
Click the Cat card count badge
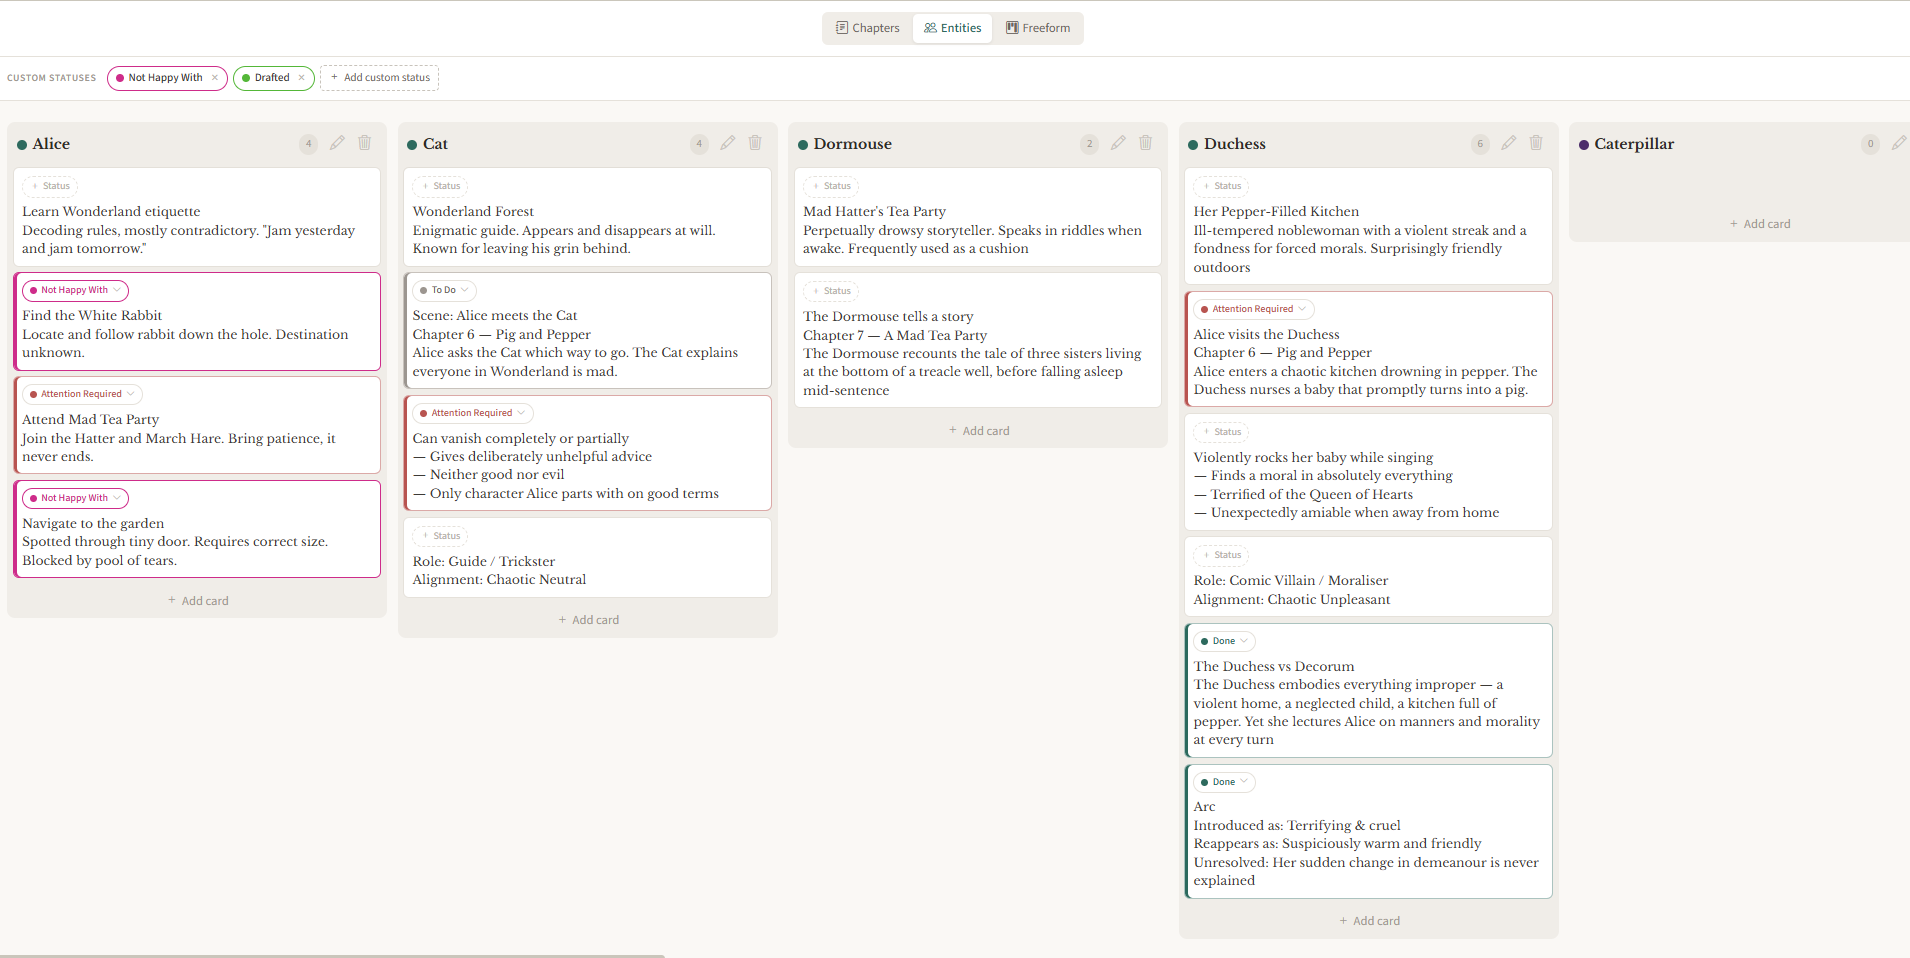tap(699, 144)
